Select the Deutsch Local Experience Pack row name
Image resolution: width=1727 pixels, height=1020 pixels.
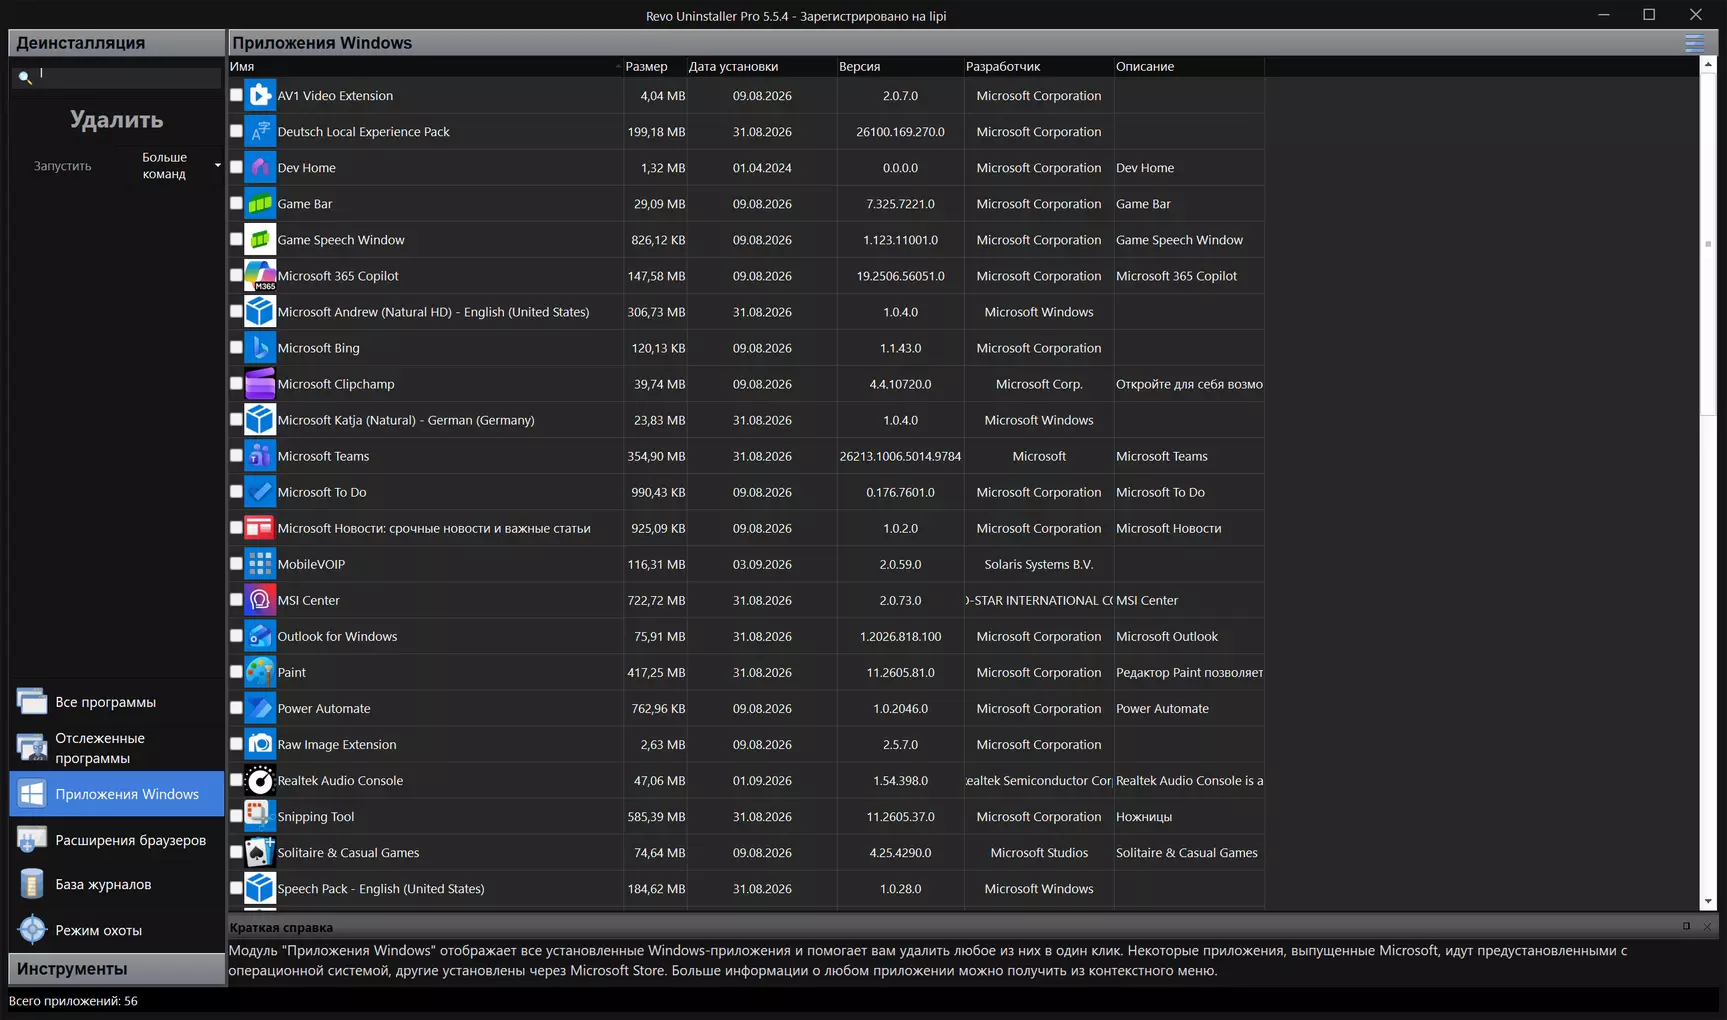tap(363, 131)
